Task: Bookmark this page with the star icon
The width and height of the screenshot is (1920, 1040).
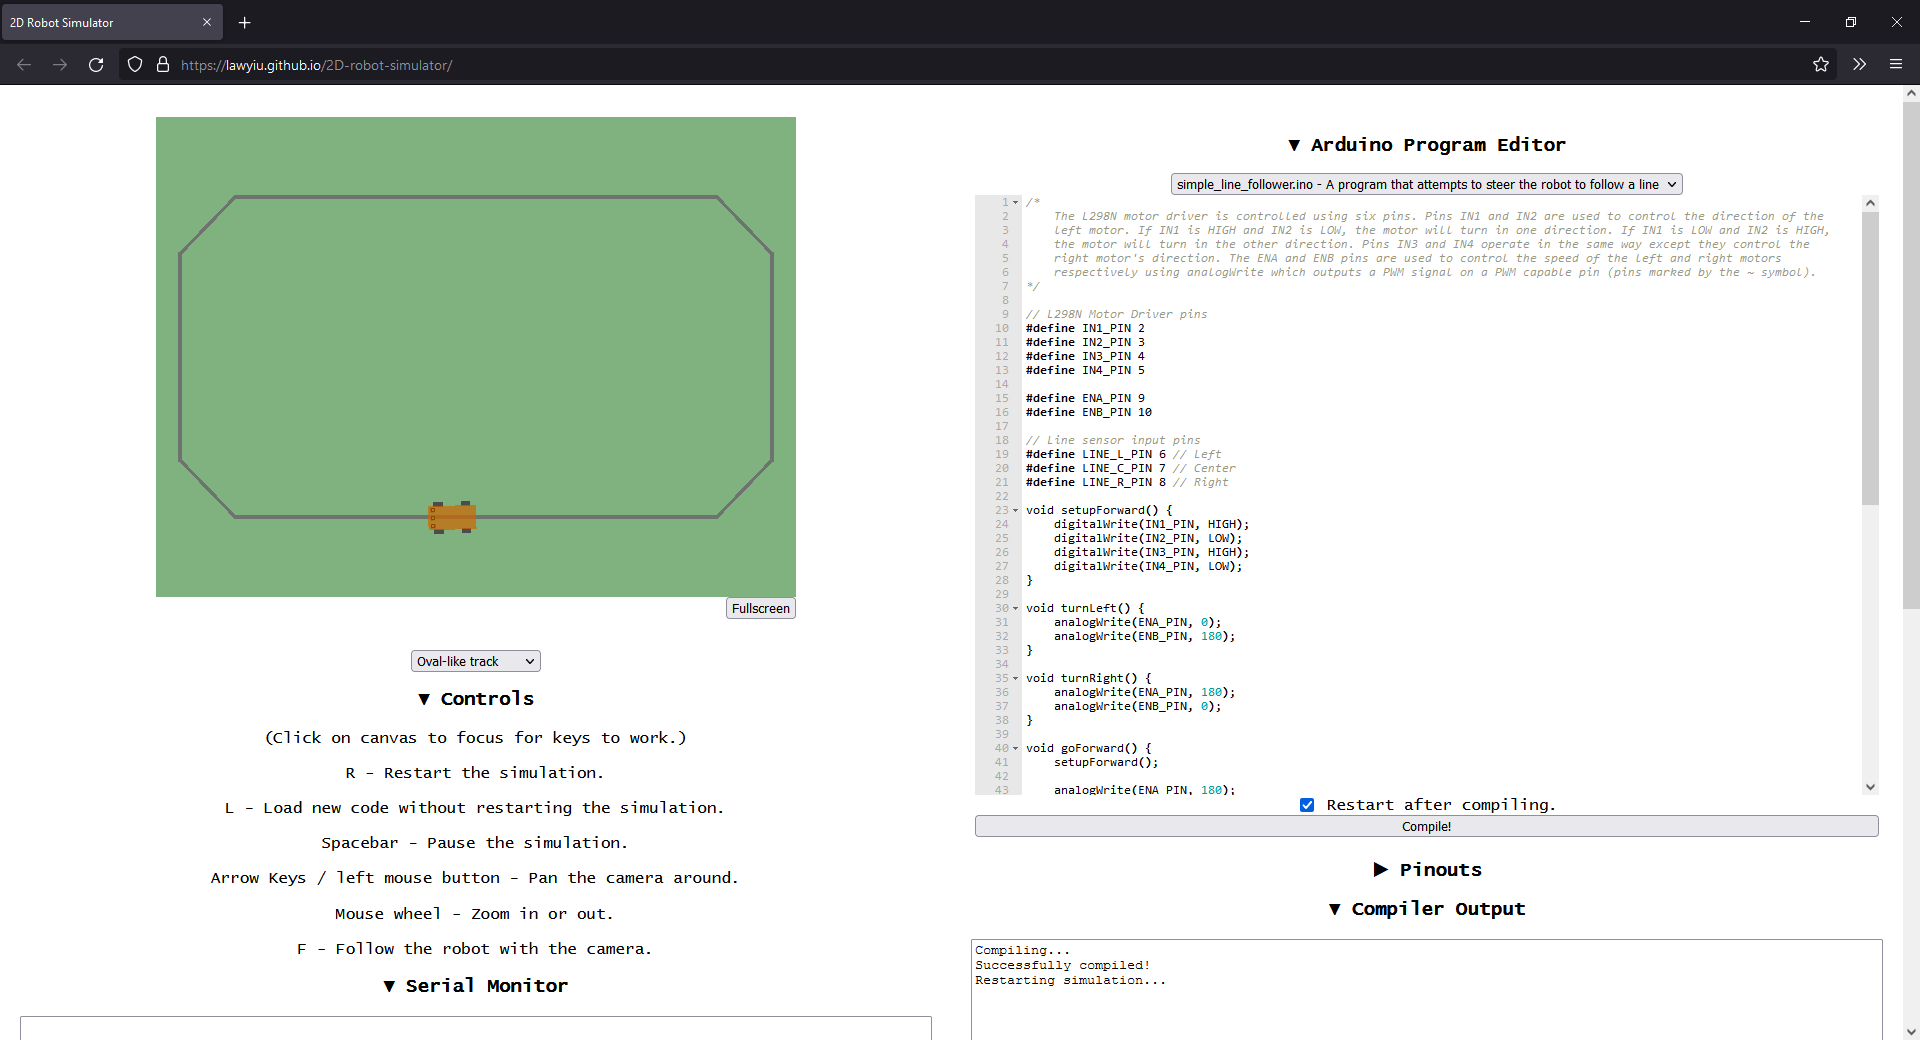Action: [1820, 65]
